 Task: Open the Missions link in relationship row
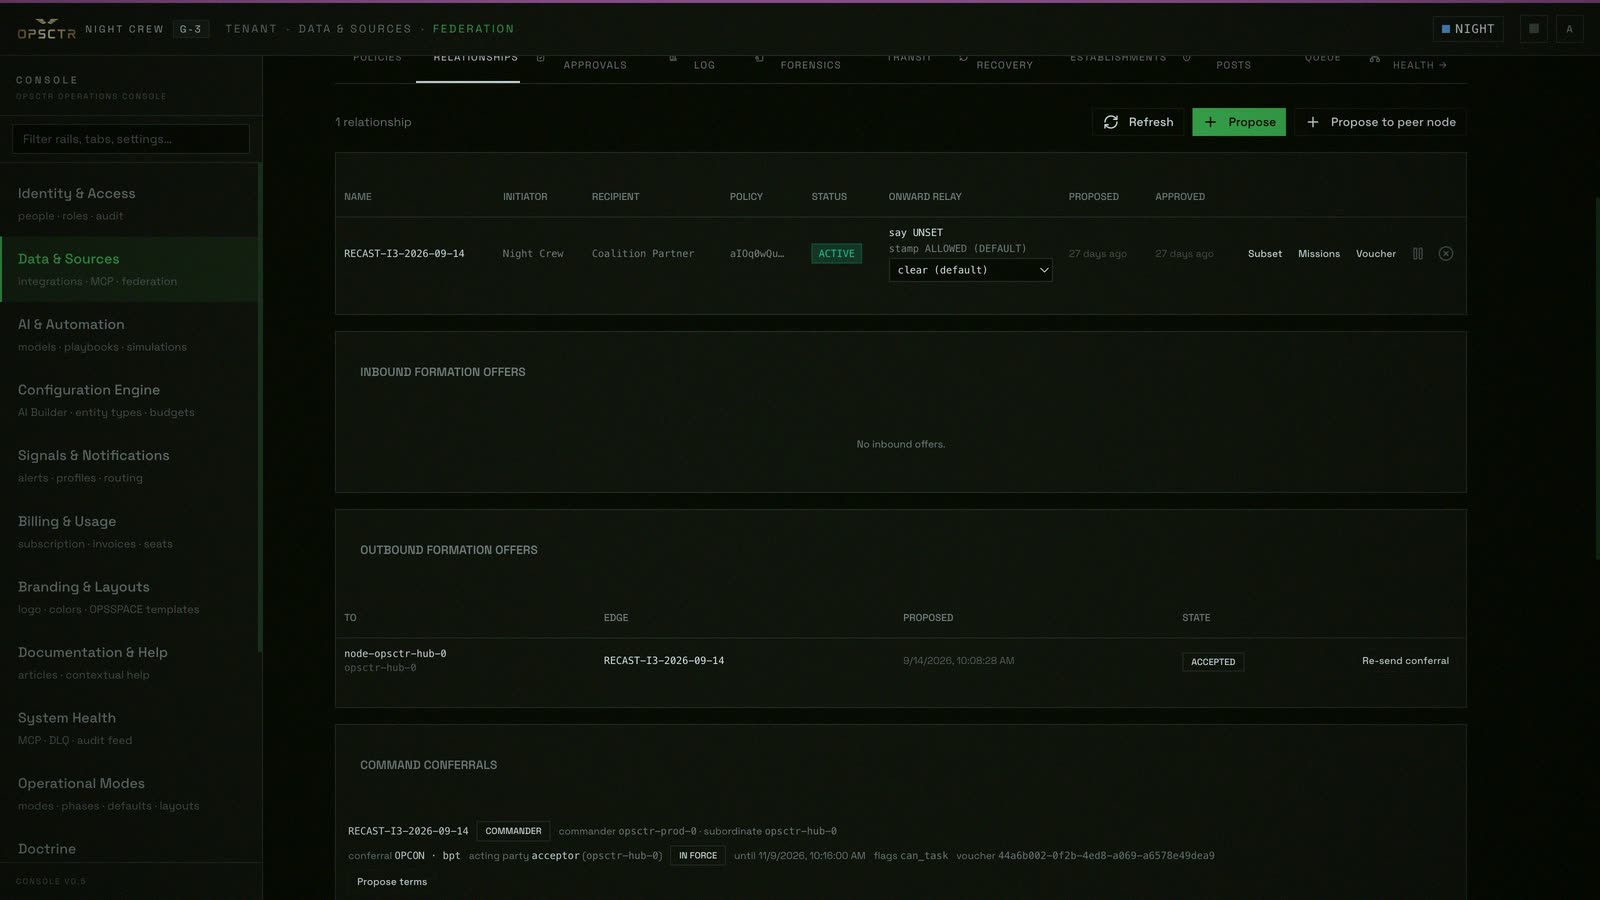pos(1318,254)
